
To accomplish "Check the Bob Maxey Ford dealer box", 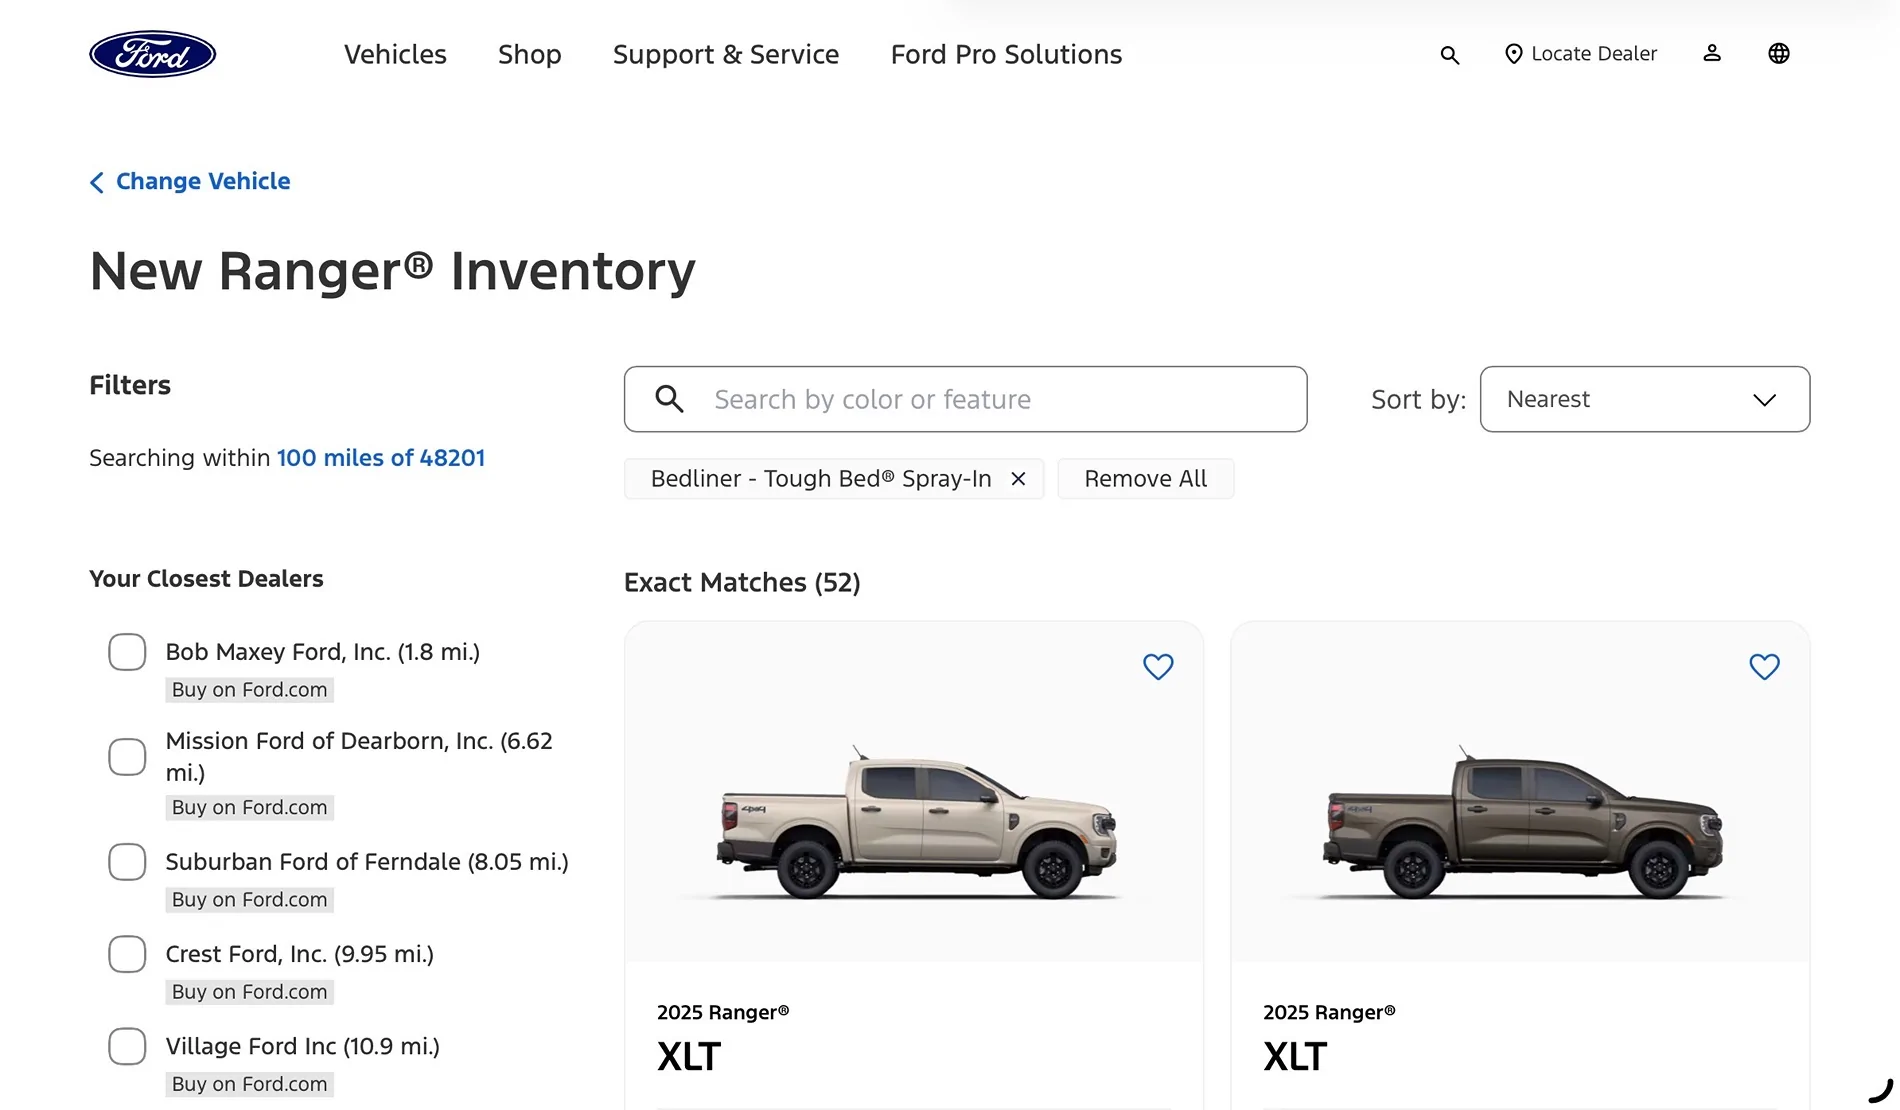I will (x=127, y=652).
